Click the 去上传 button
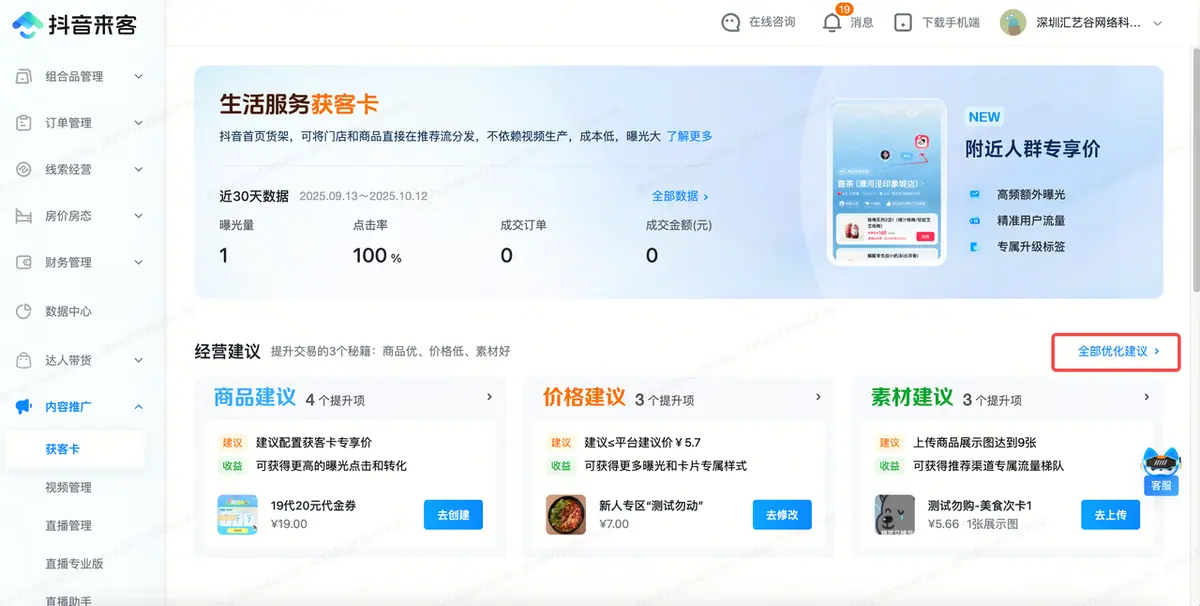Viewport: 1200px width, 606px height. pos(1110,515)
